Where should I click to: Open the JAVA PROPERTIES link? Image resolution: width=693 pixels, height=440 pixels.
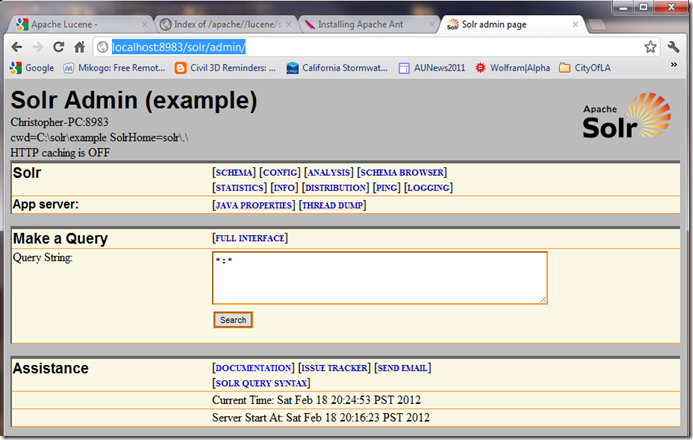click(254, 205)
